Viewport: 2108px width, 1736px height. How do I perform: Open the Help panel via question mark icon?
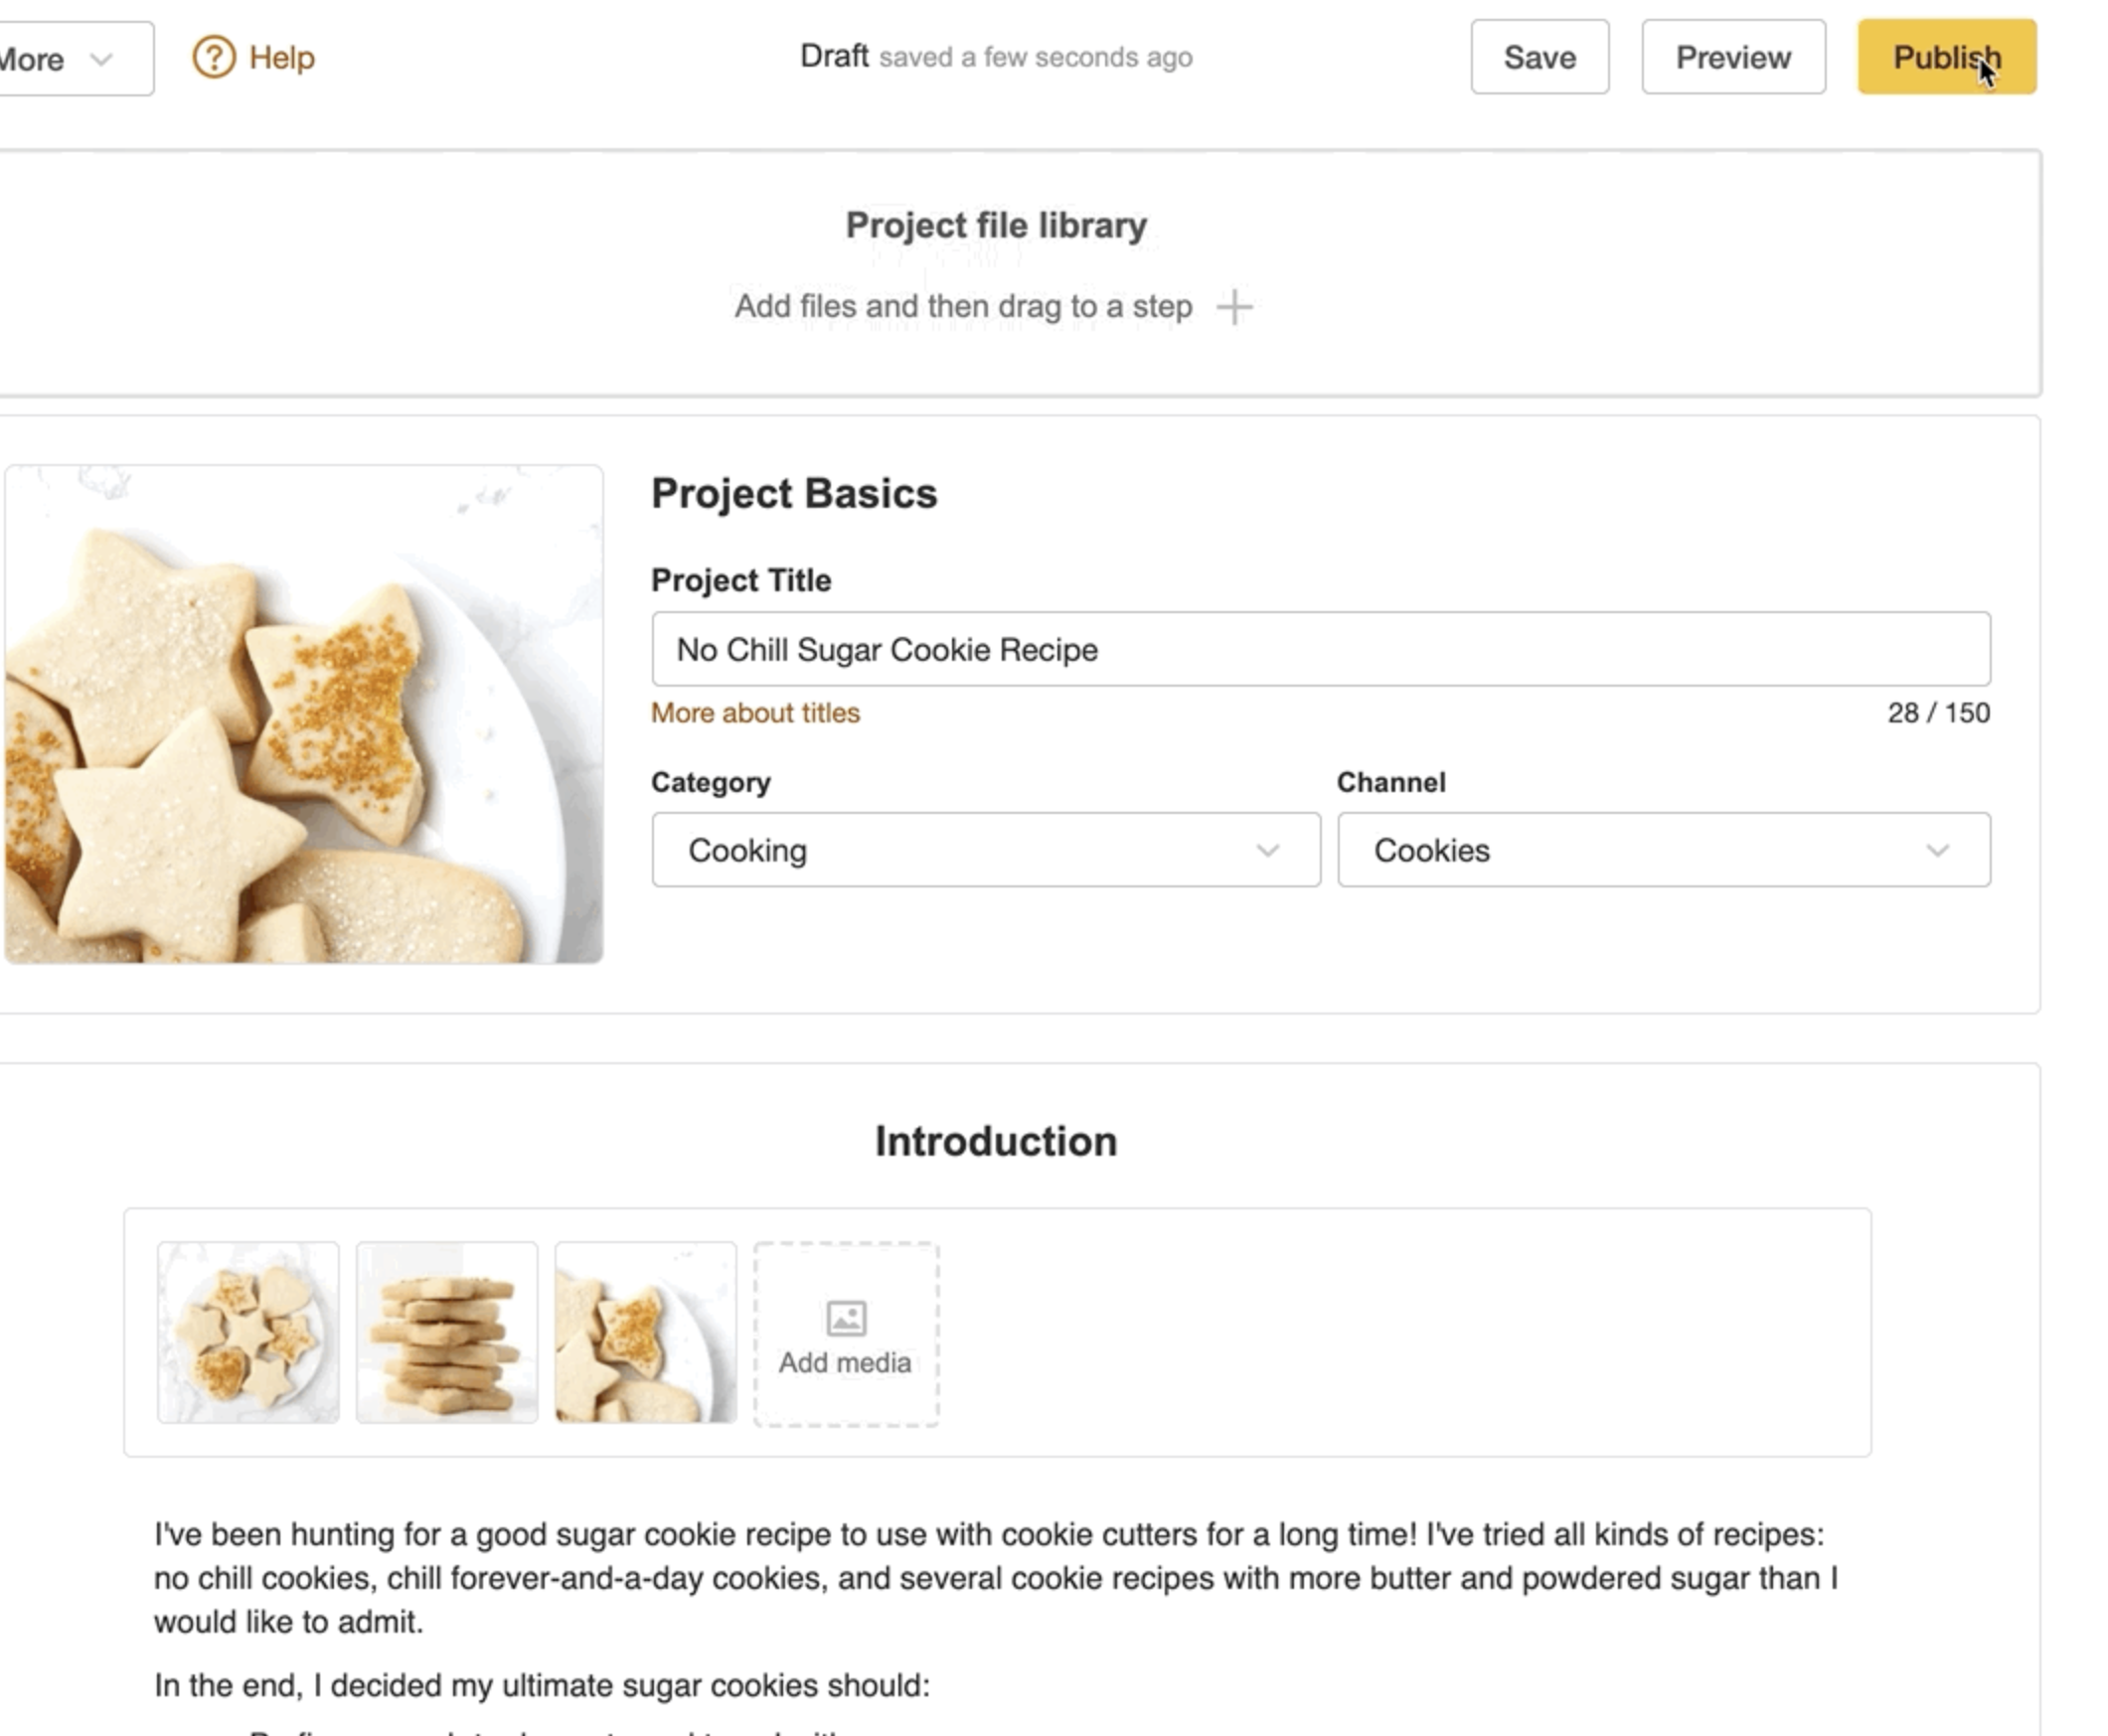[x=213, y=57]
